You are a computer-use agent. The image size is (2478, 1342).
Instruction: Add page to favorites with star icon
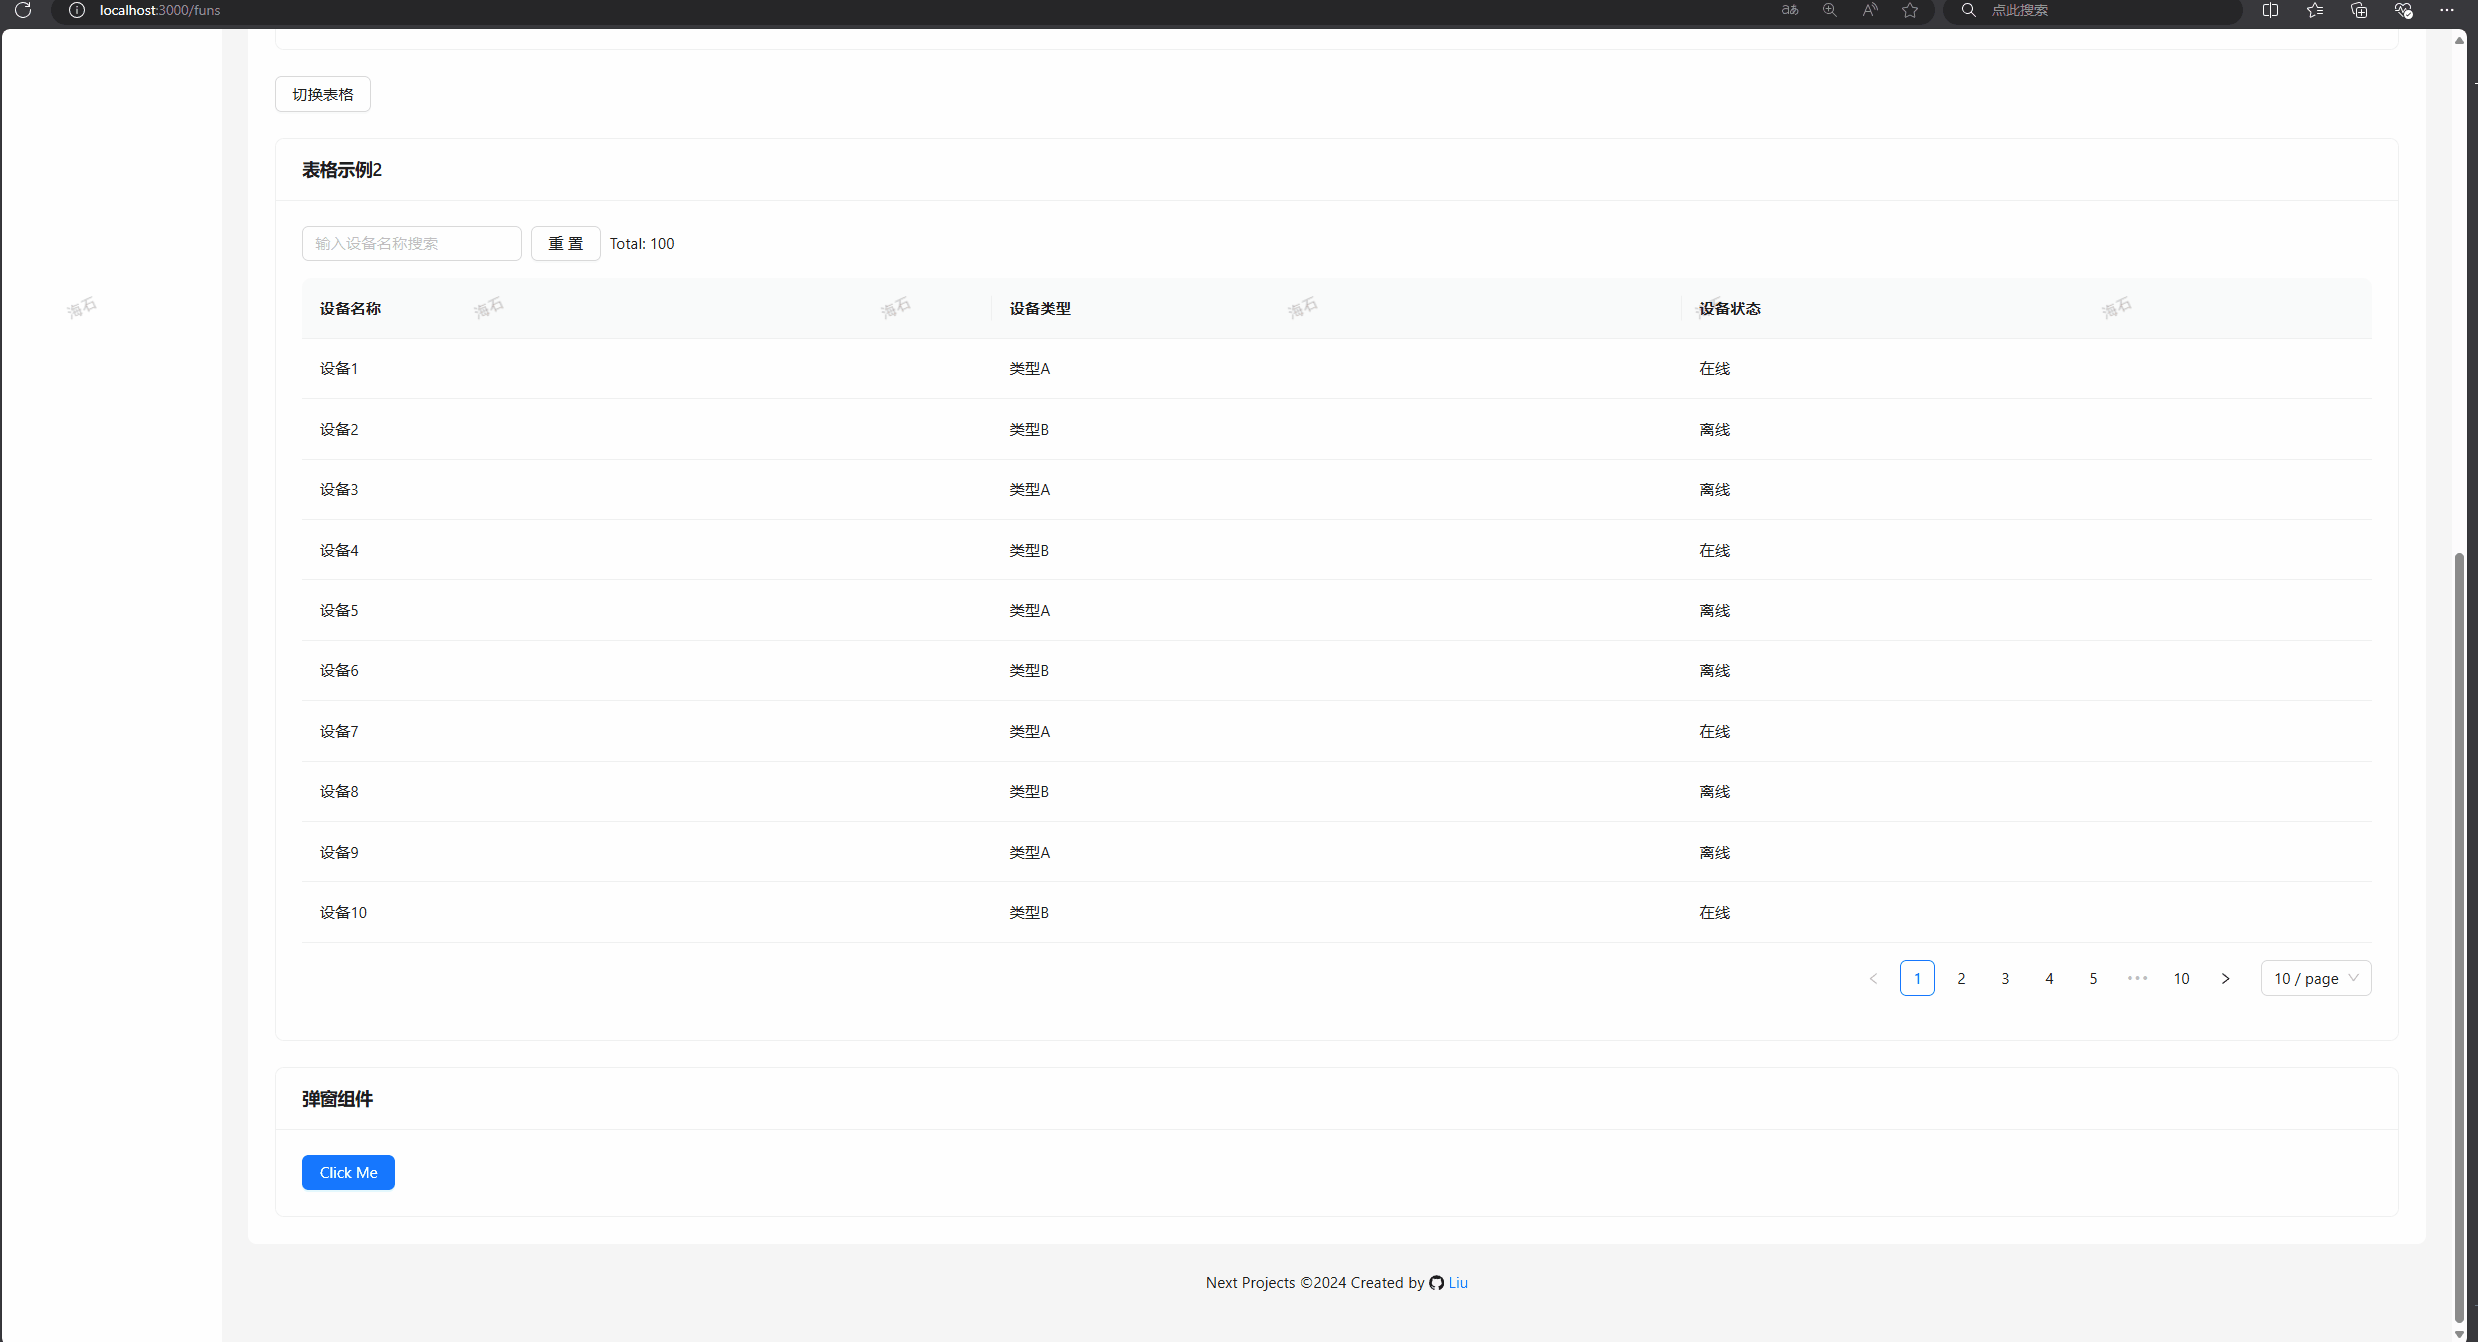point(1910,10)
